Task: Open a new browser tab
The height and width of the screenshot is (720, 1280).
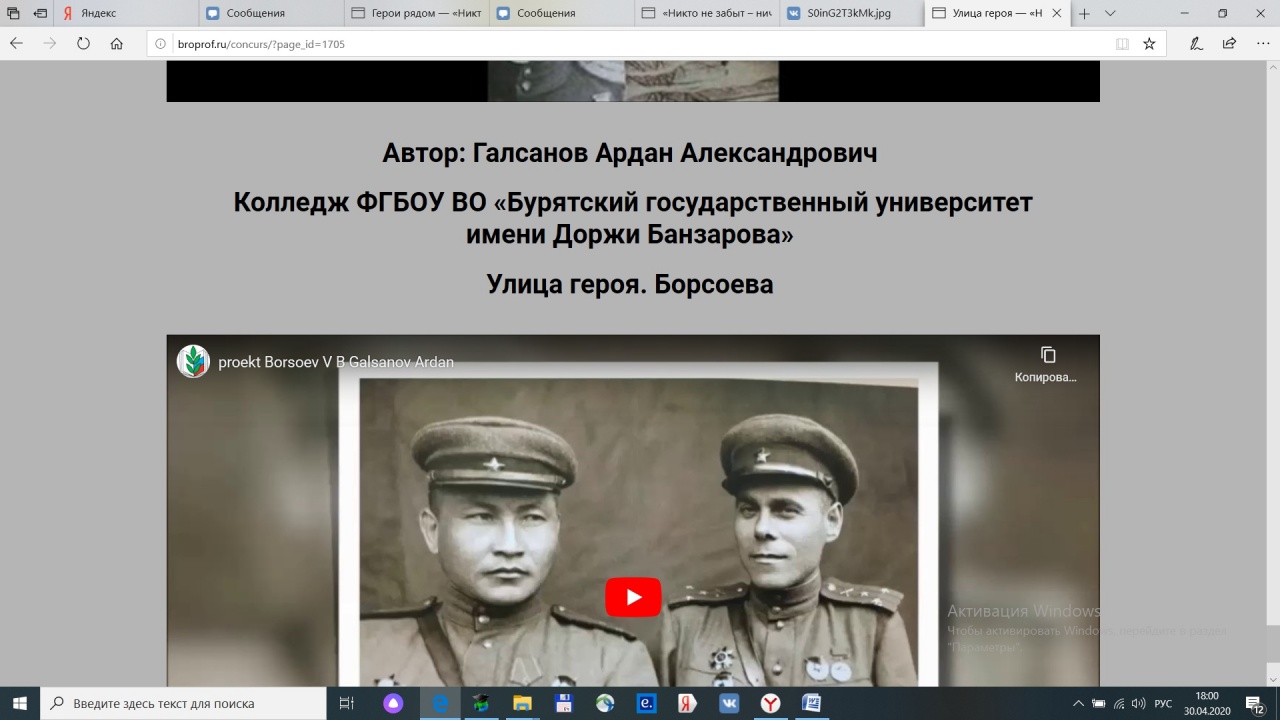Action: (x=1084, y=14)
